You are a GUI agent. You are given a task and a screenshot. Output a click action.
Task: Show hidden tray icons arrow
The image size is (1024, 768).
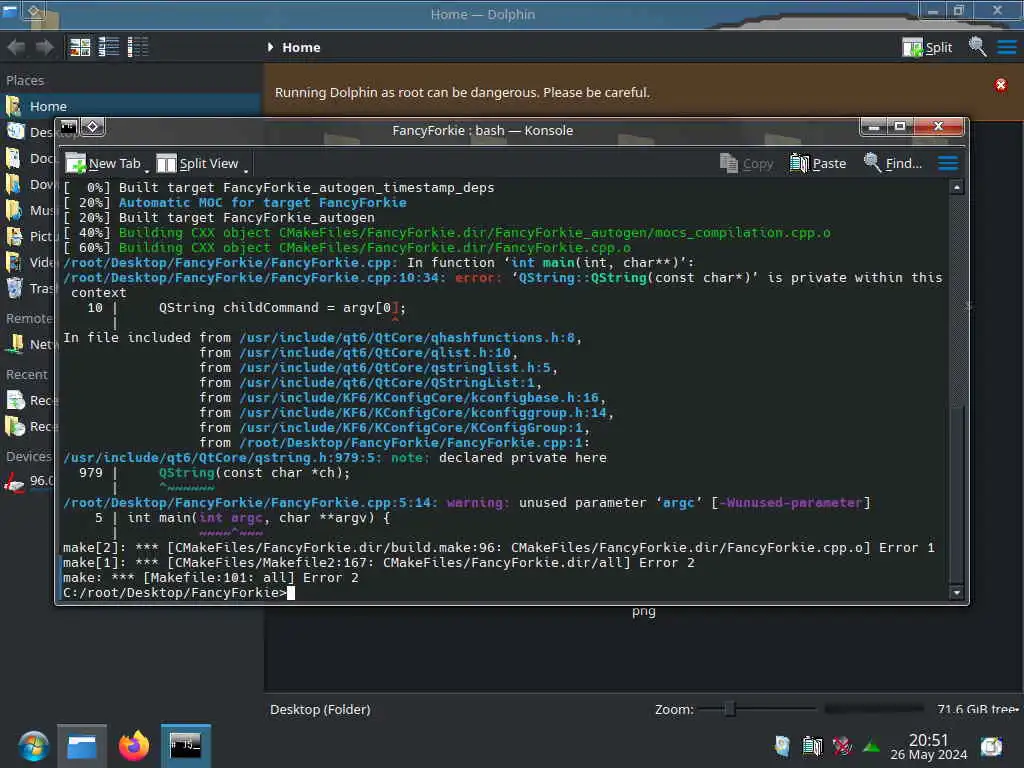tap(871, 746)
